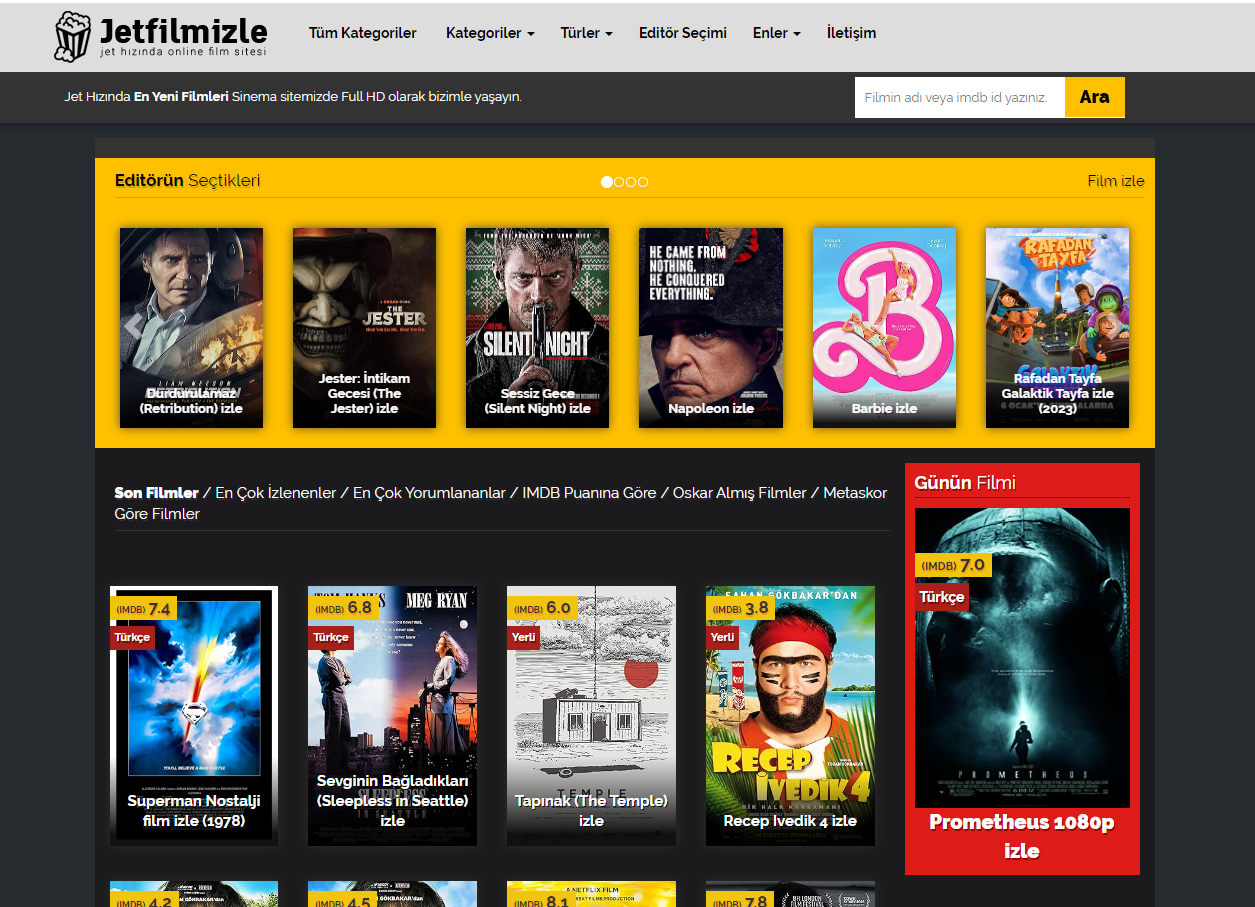The image size is (1255, 907).
Task: Open Recep Ivedik 4 movie poster
Action: pos(790,715)
